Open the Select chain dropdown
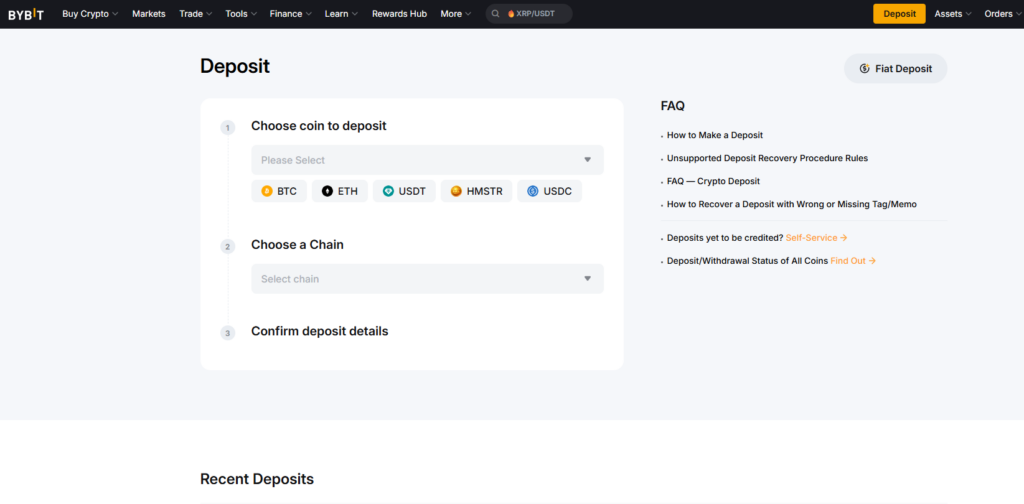This screenshot has height=504, width=1024. coord(427,279)
